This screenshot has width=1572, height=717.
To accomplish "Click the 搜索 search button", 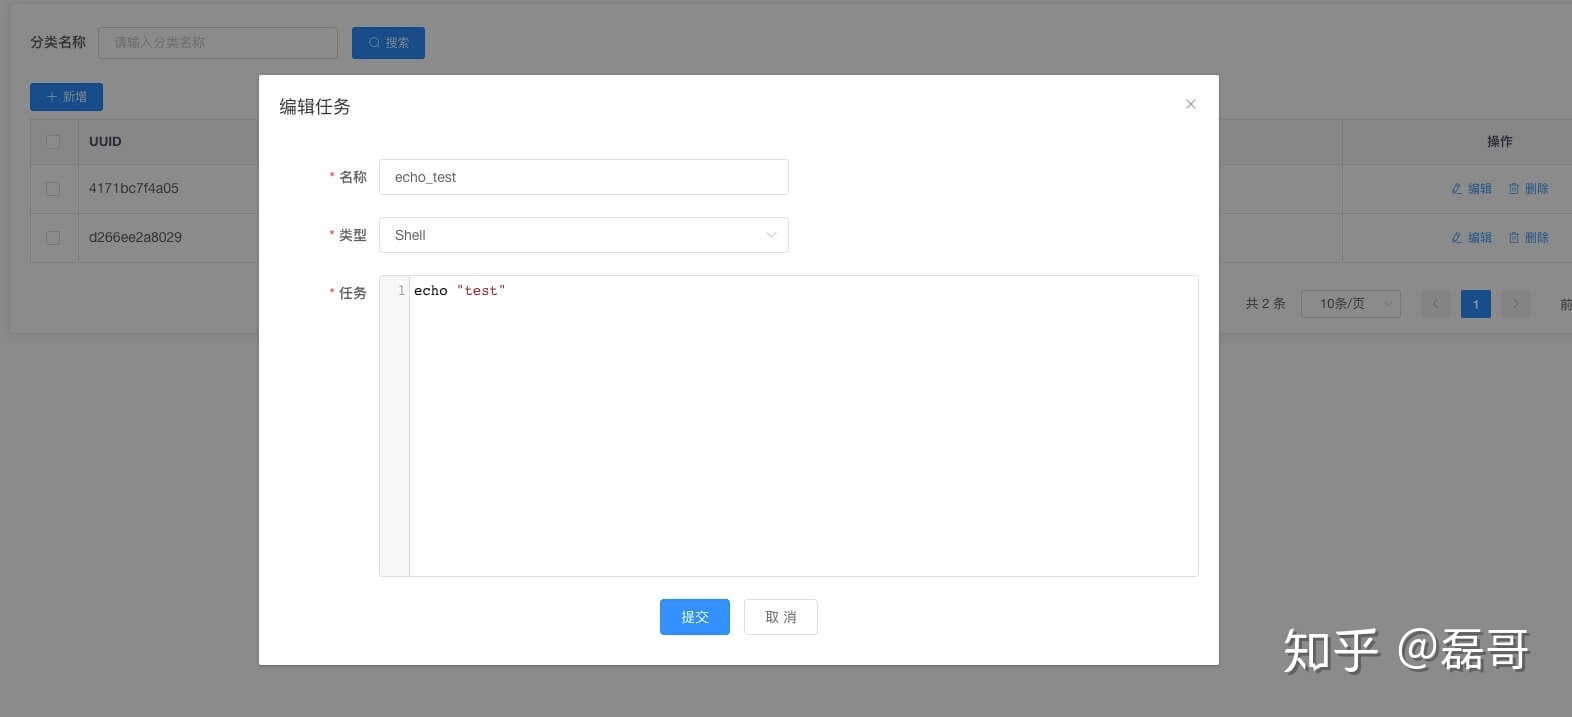I will 388,43.
